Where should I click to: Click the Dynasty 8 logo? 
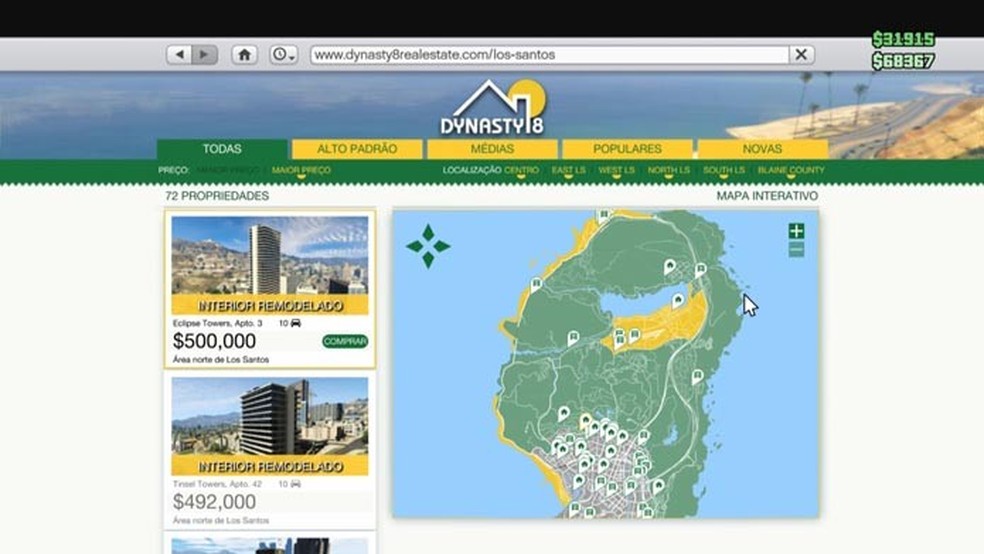[493, 108]
